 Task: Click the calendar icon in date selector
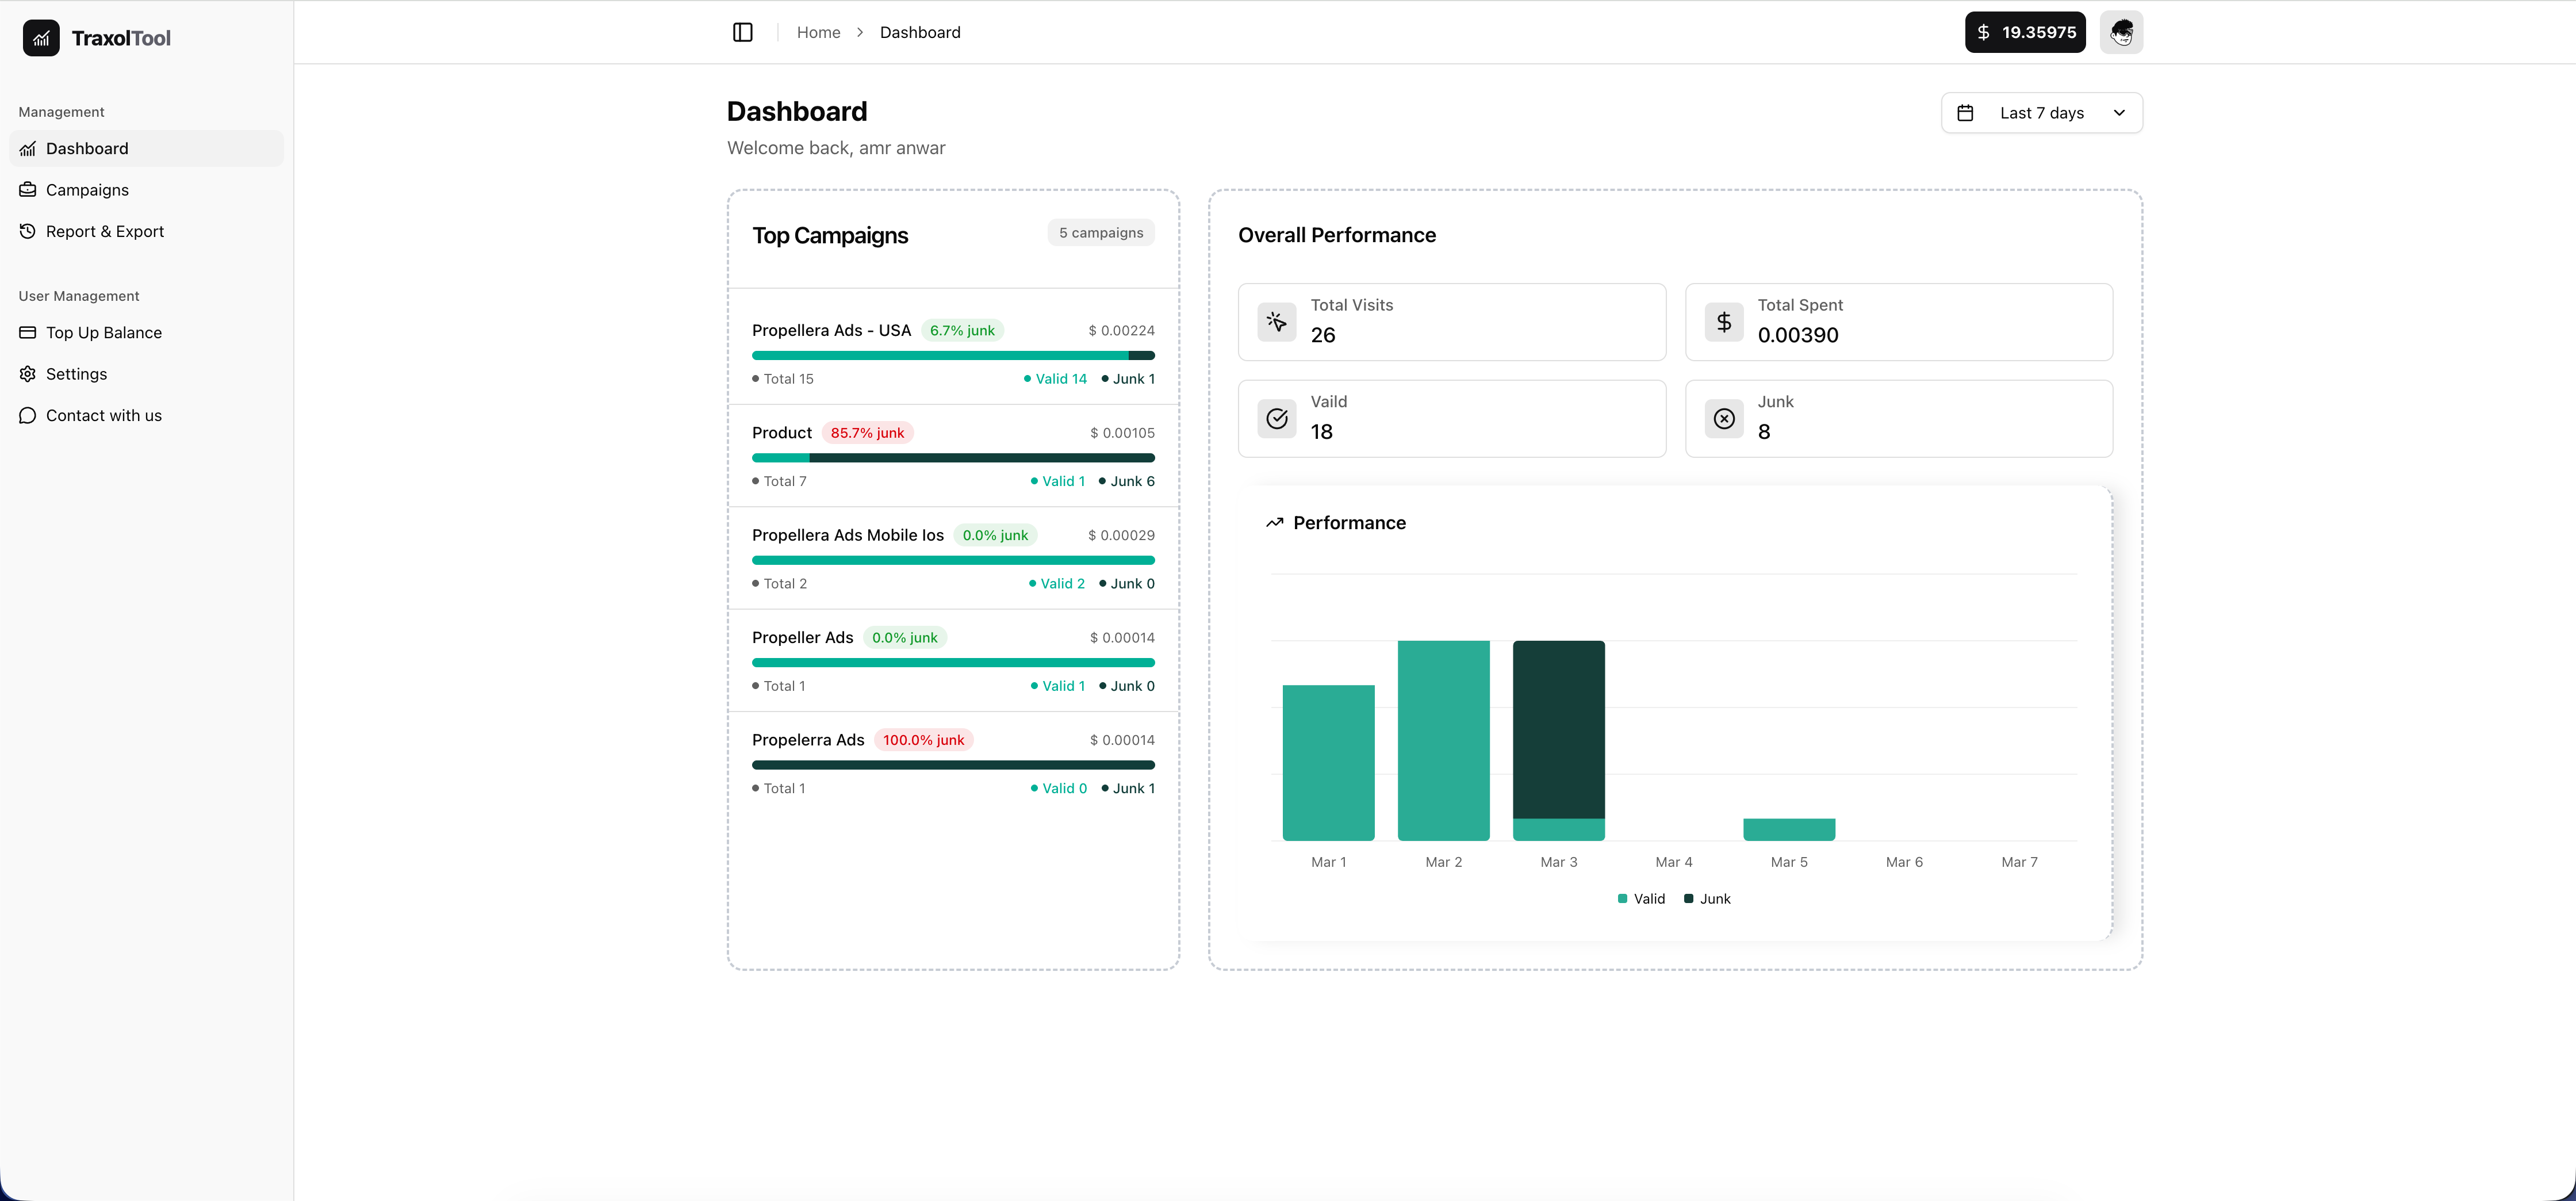coord(1964,113)
